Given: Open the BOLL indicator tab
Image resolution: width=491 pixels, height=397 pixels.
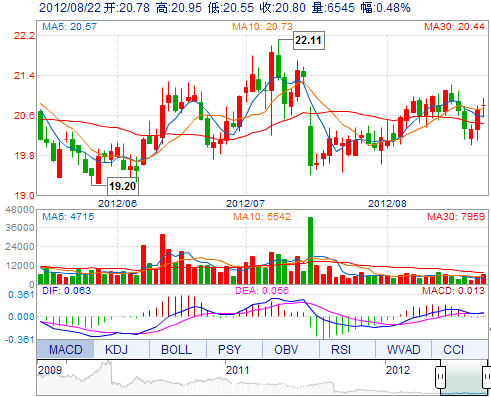Looking at the screenshot, I should 176,349.
